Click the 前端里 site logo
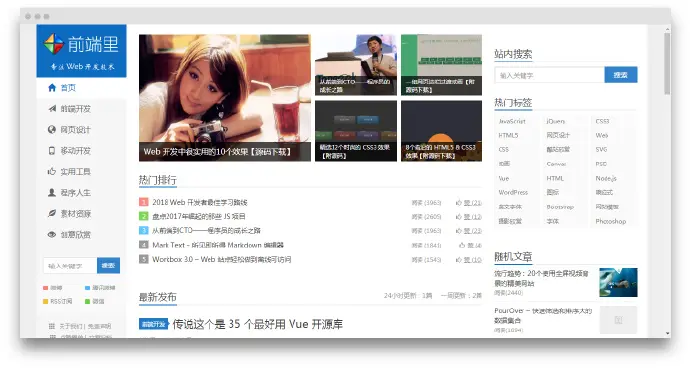Viewport: 690px width, 371px height. click(x=81, y=51)
